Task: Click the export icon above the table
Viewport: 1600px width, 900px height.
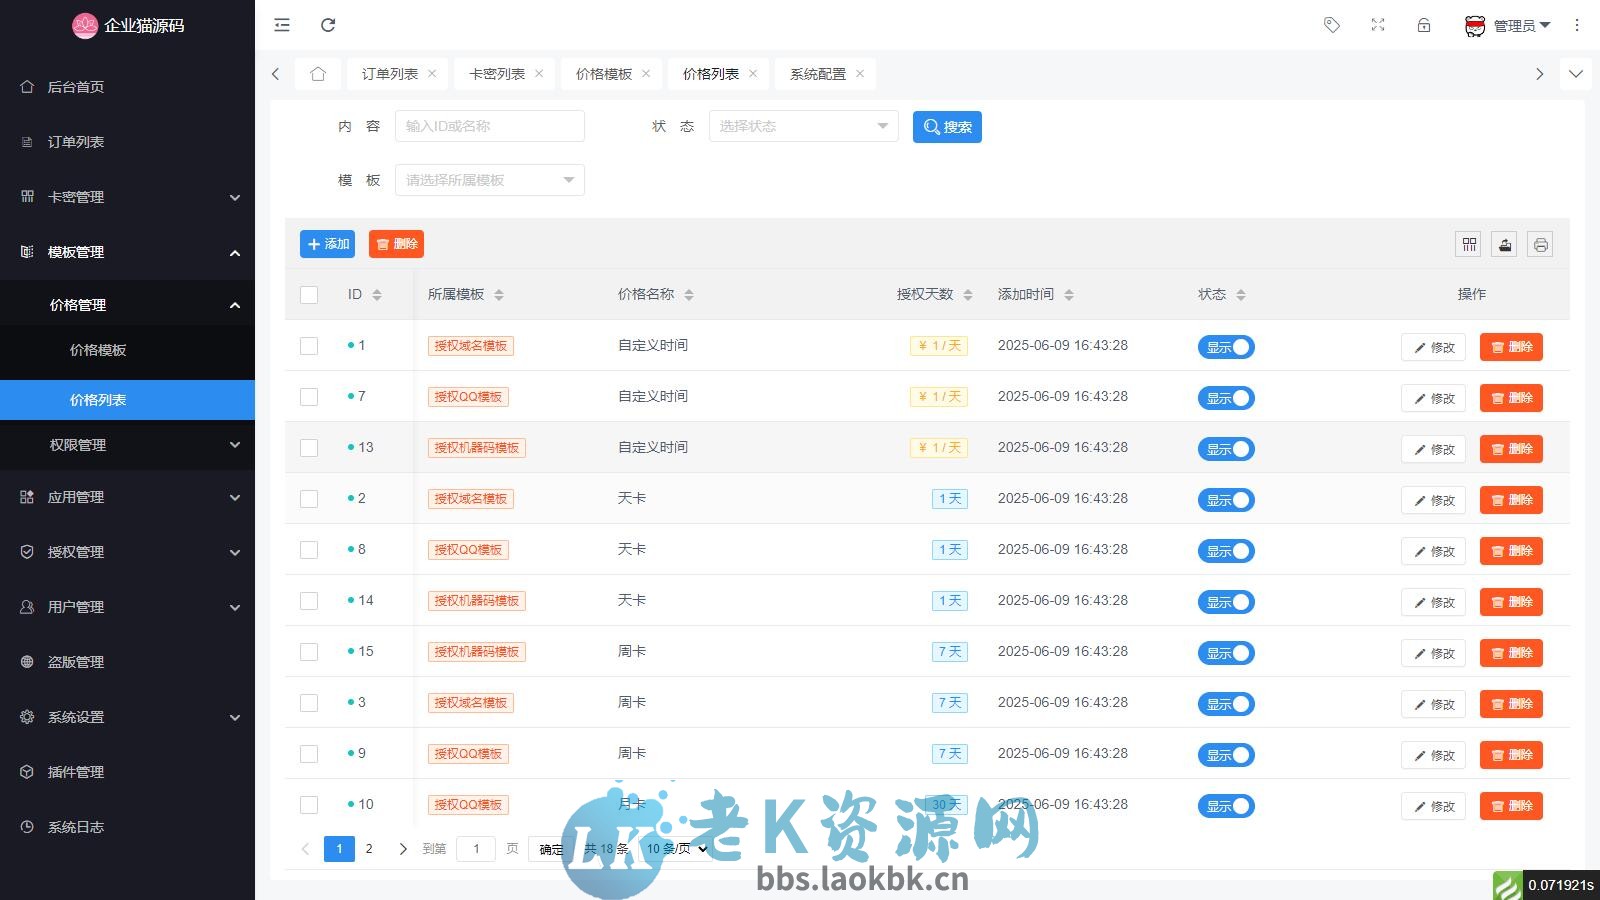Action: pyautogui.click(x=1504, y=244)
